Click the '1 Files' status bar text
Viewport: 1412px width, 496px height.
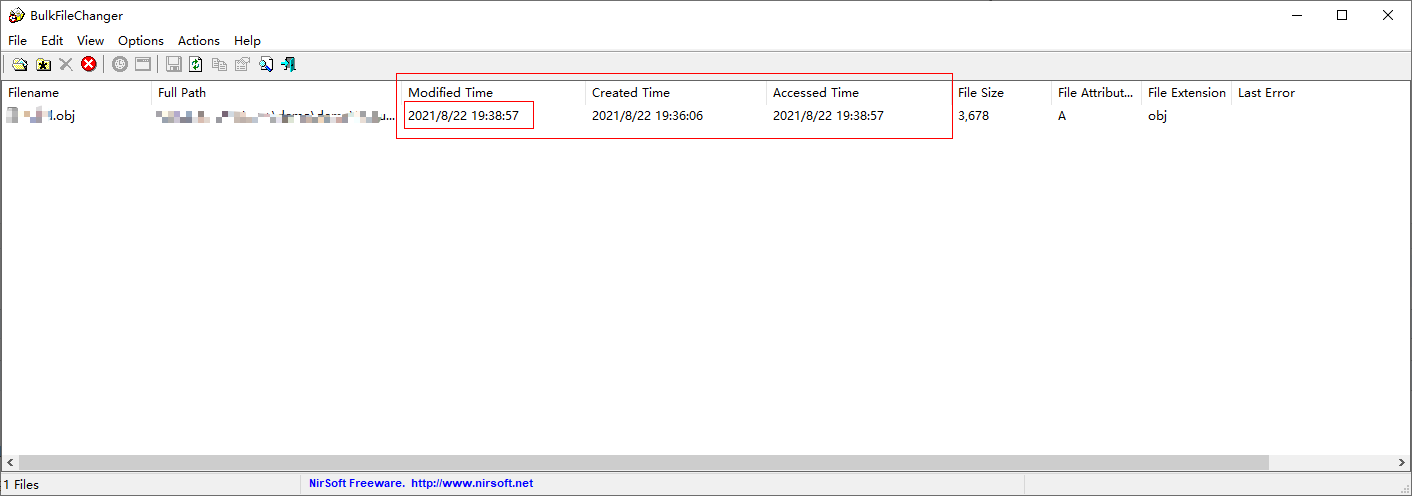click(x=21, y=484)
